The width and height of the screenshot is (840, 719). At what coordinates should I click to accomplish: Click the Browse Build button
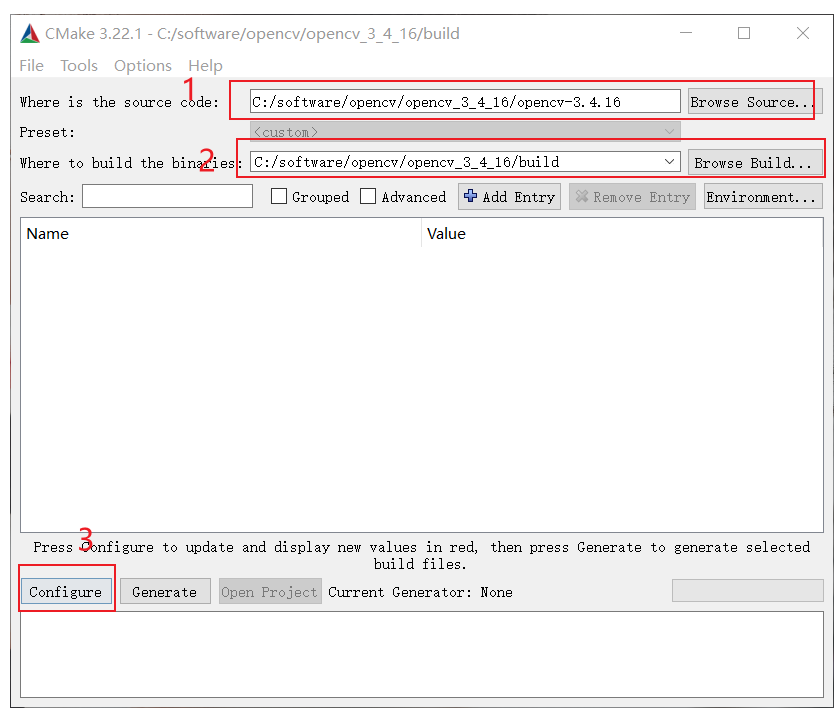pyautogui.click(x=755, y=162)
